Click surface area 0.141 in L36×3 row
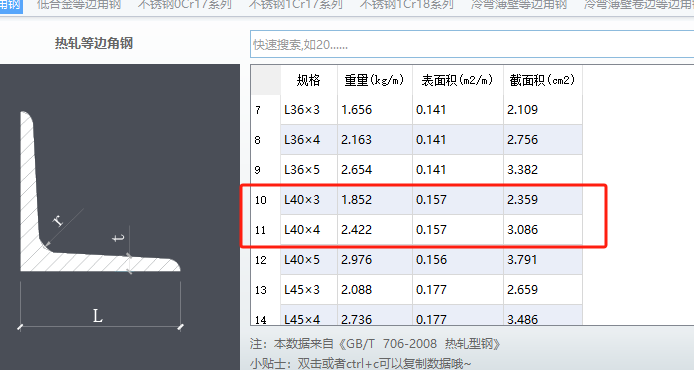Viewport: 694px width, 370px height. click(x=458, y=110)
